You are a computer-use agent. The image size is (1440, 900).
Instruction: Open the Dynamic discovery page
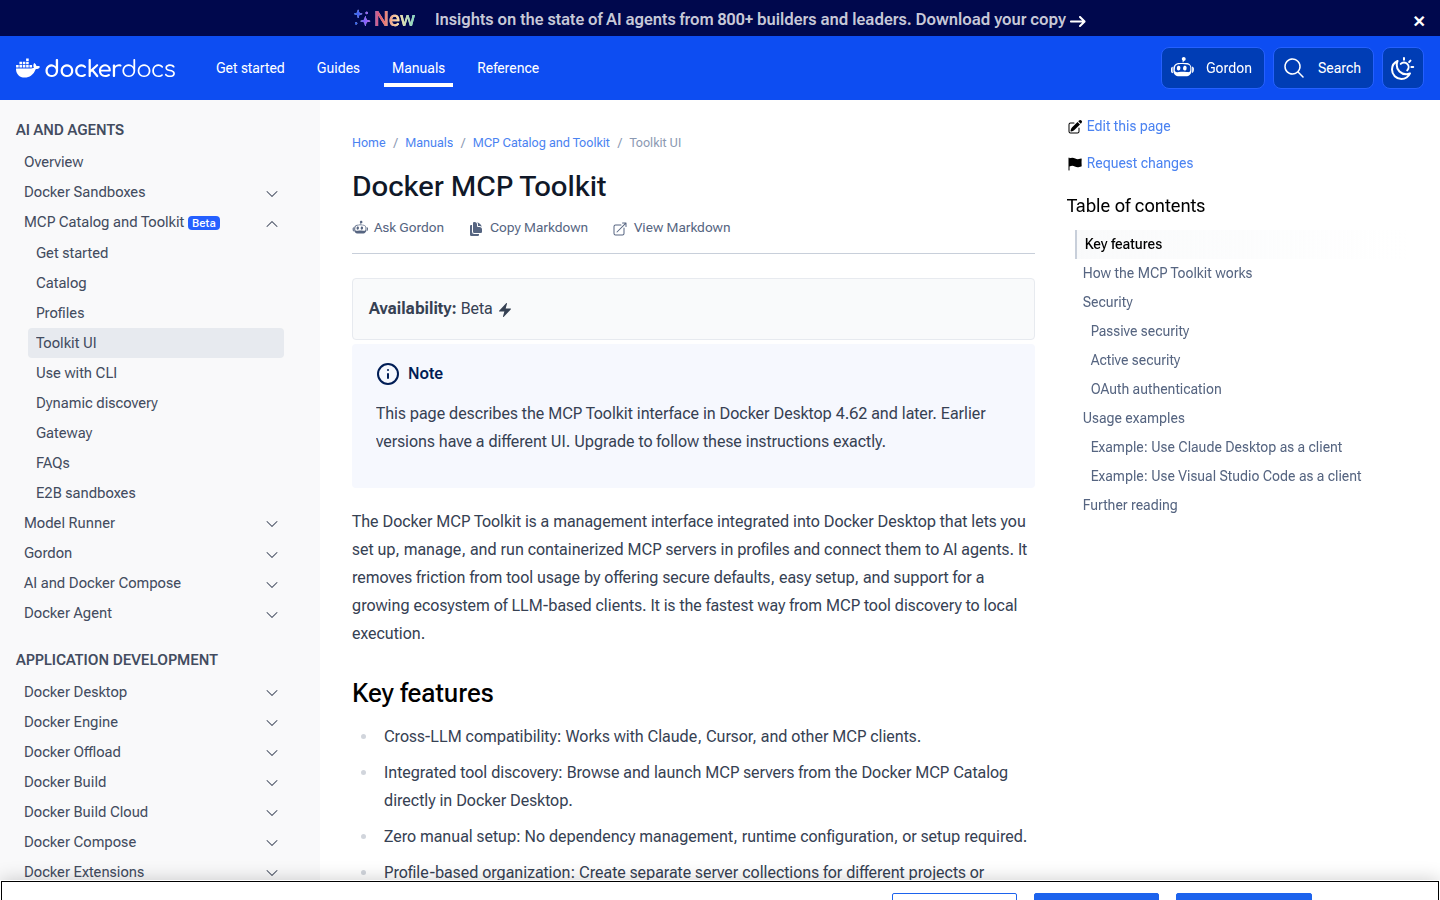coord(97,403)
